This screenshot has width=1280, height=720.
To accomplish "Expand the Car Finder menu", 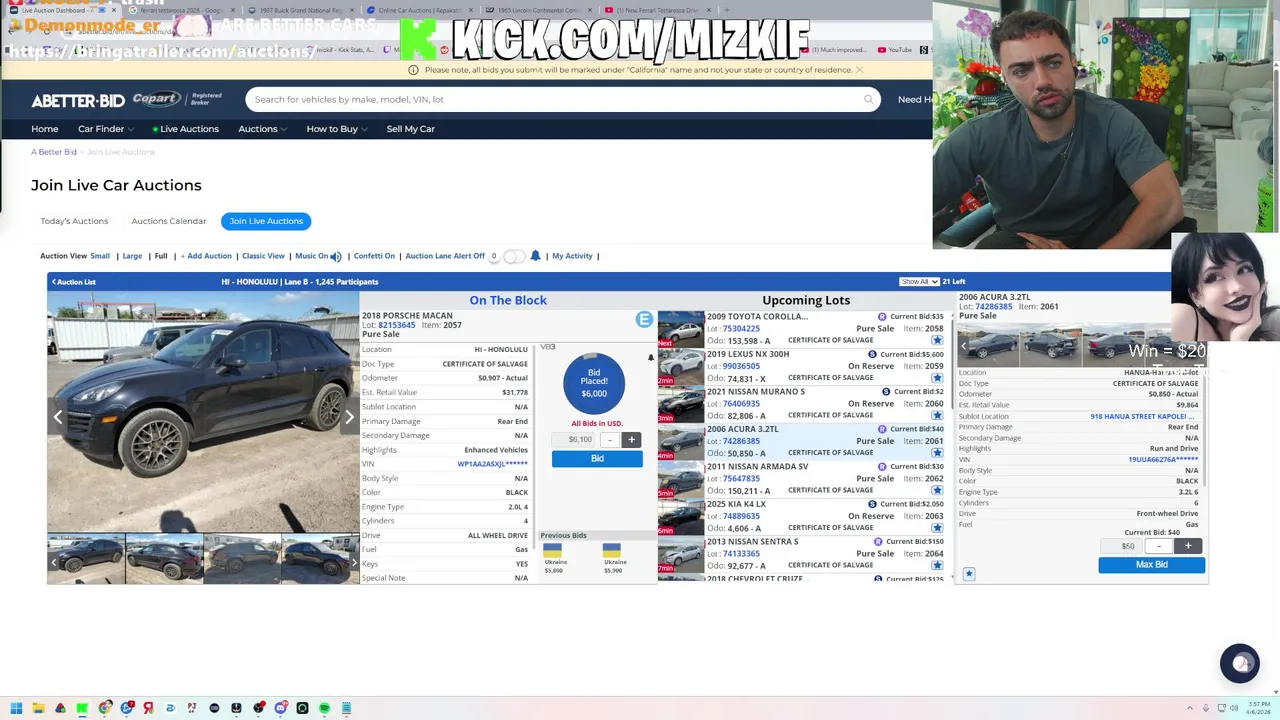I will [x=105, y=129].
